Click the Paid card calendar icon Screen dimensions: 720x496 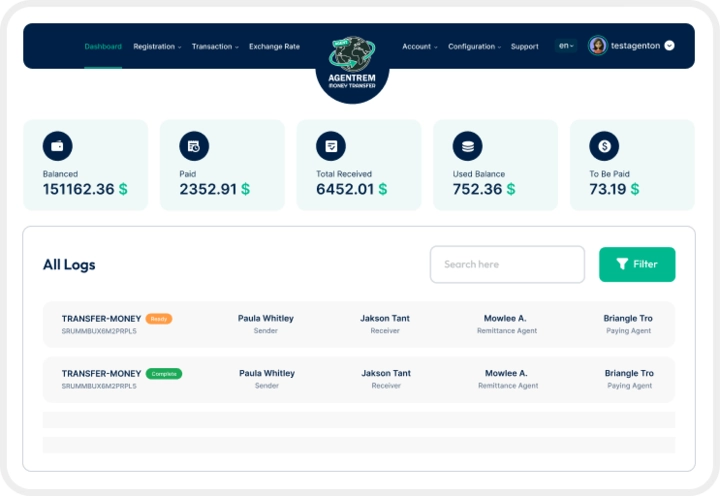point(194,146)
